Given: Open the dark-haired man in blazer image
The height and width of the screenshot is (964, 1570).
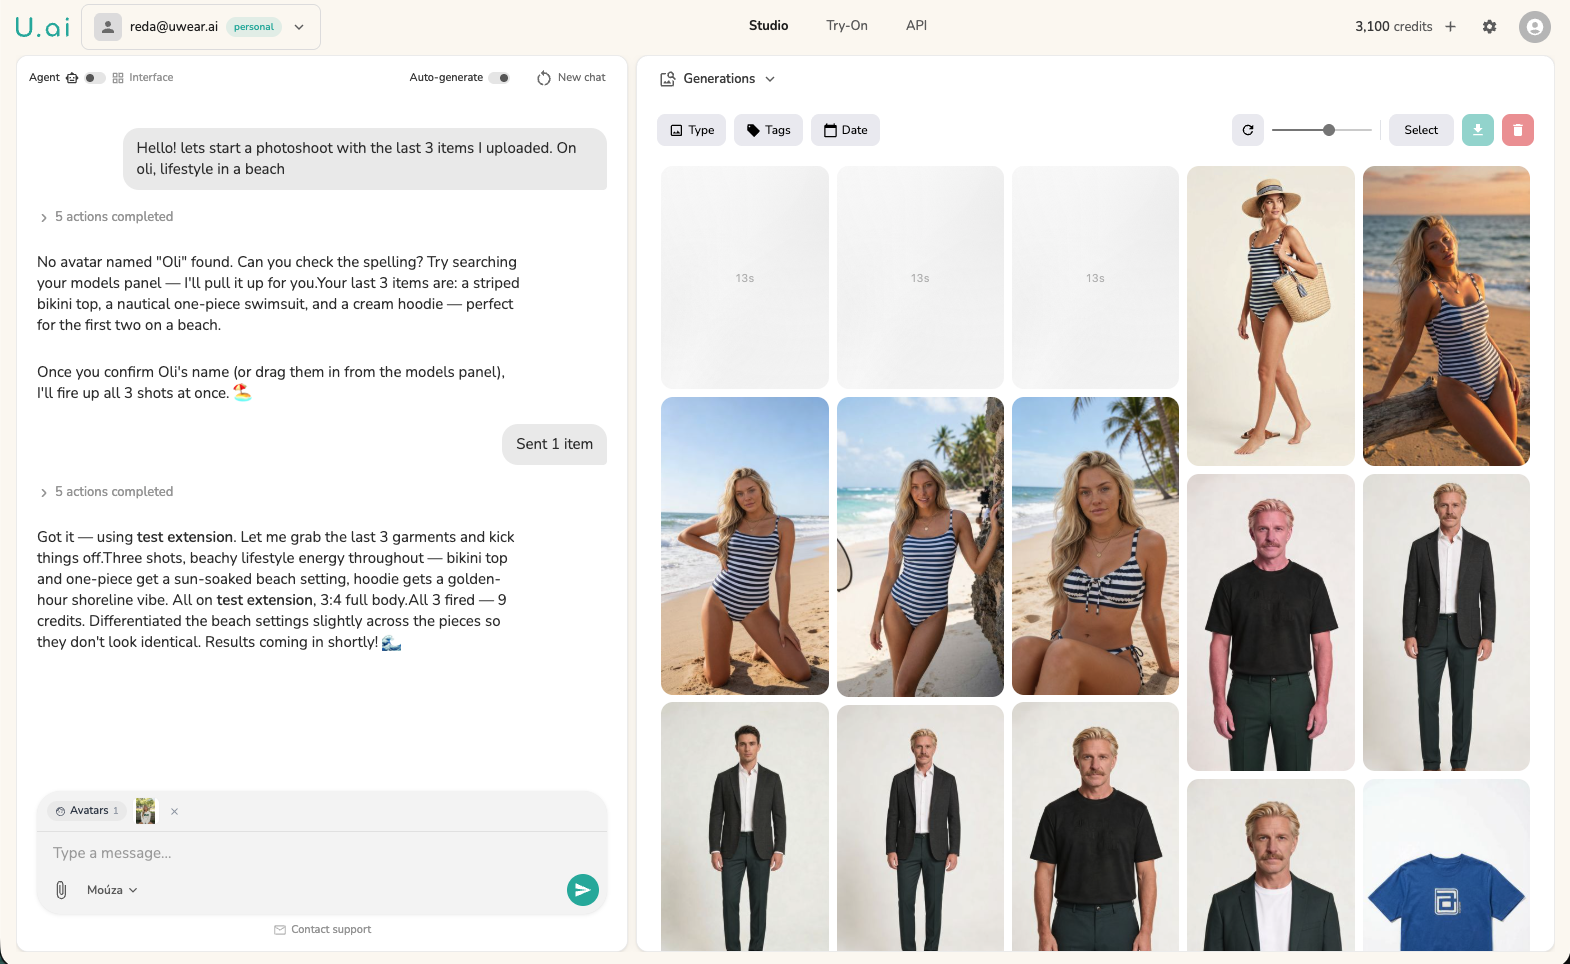Looking at the screenshot, I should pos(745,826).
